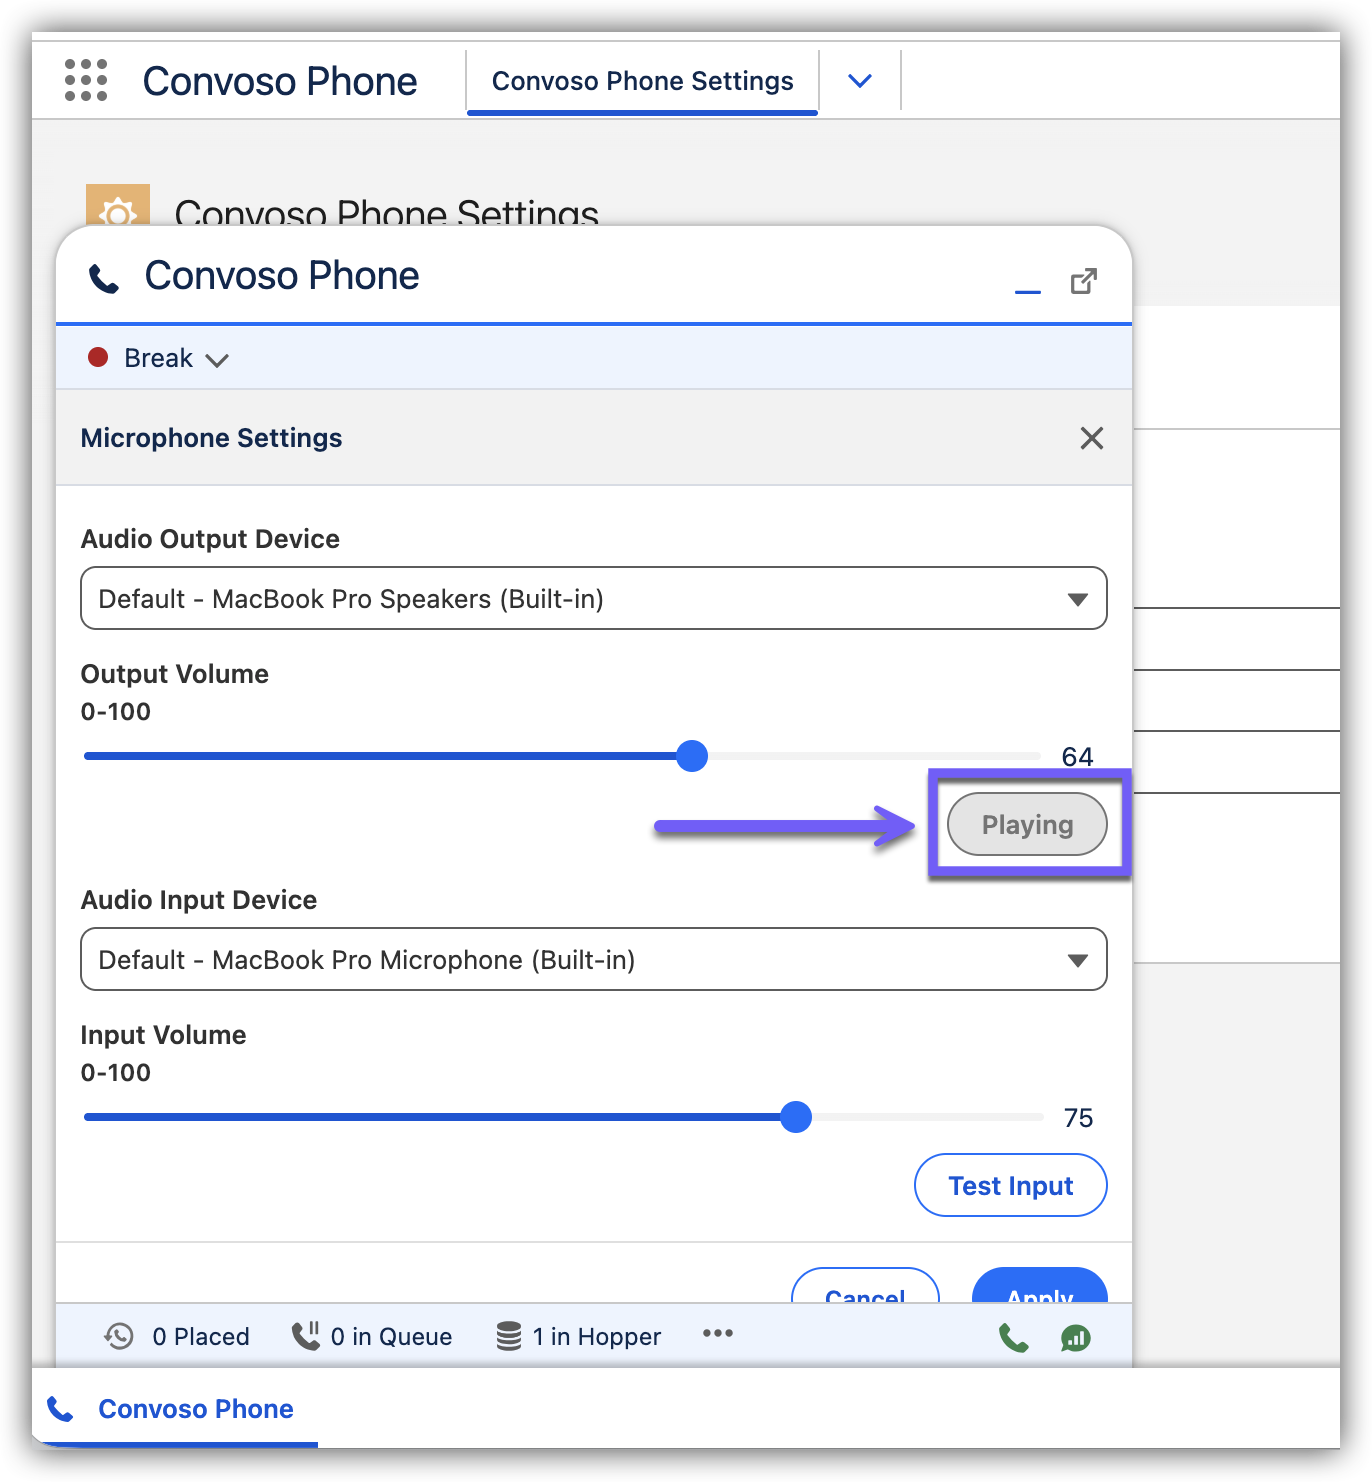This screenshot has height=1482, width=1372.
Task: Click the green phone dial icon
Action: click(1013, 1337)
